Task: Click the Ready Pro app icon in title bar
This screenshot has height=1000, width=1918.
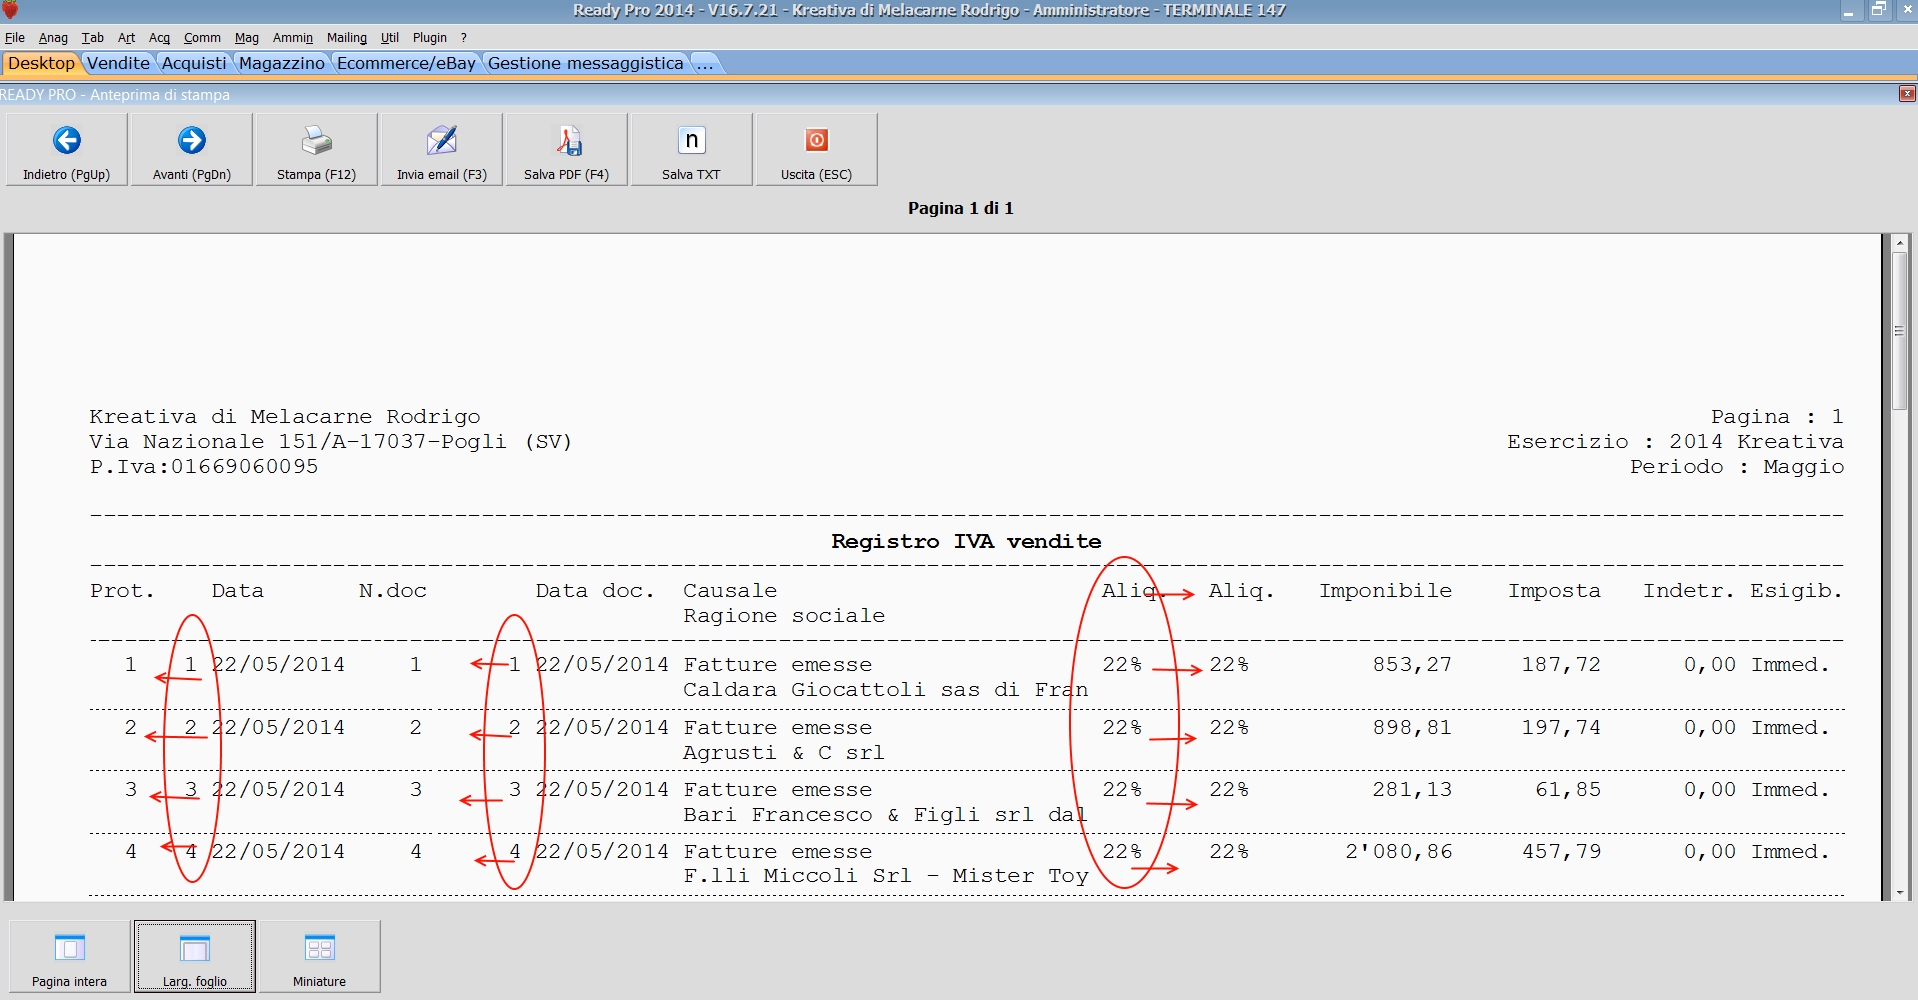Action: 11,10
